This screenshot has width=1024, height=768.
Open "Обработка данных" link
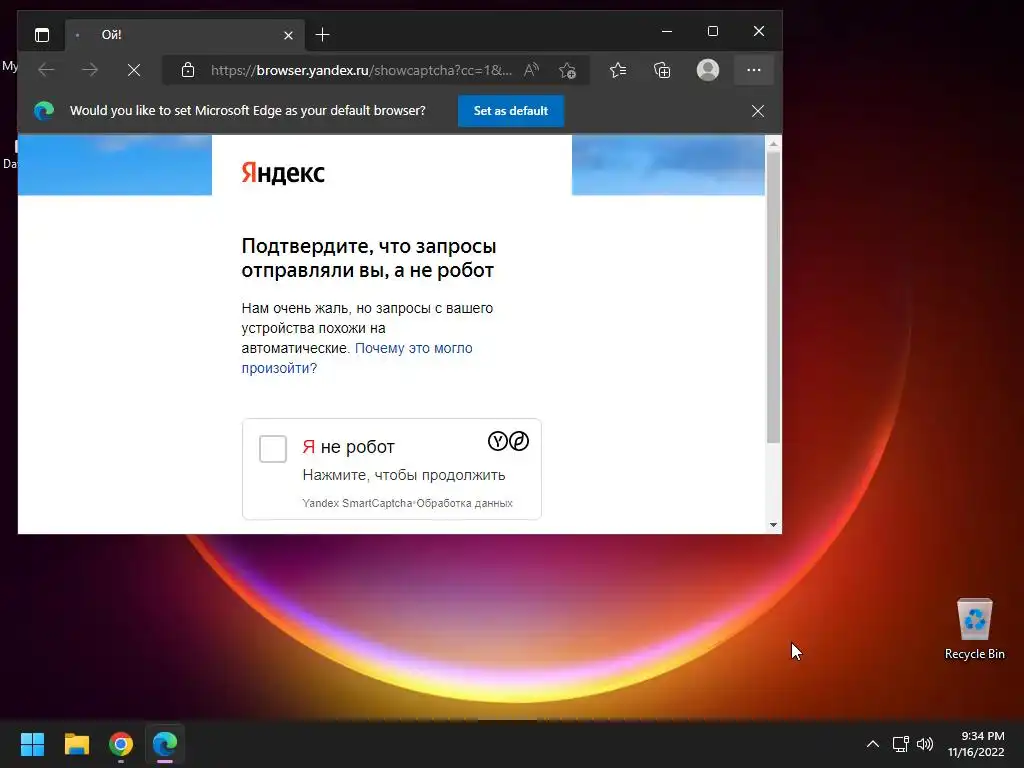pos(464,503)
